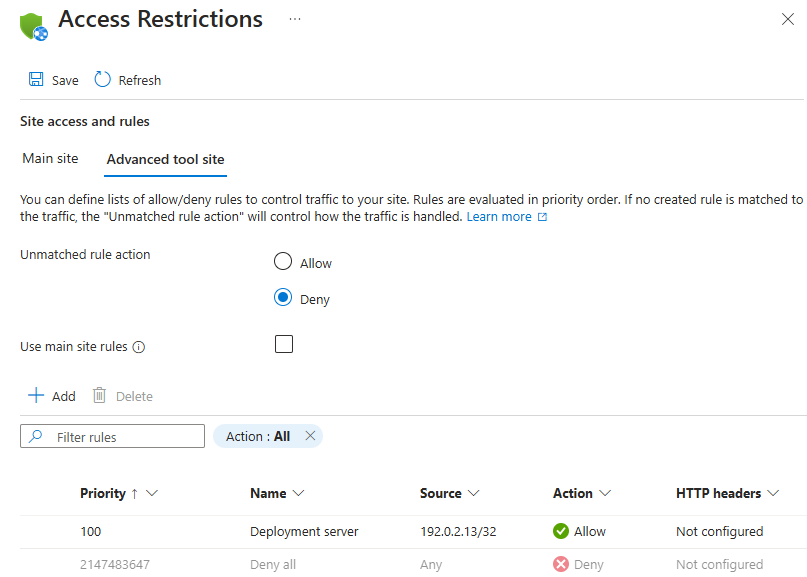Image resolution: width=807 pixels, height=577 pixels.
Task: Switch to the Main site tab
Action: tap(50, 158)
